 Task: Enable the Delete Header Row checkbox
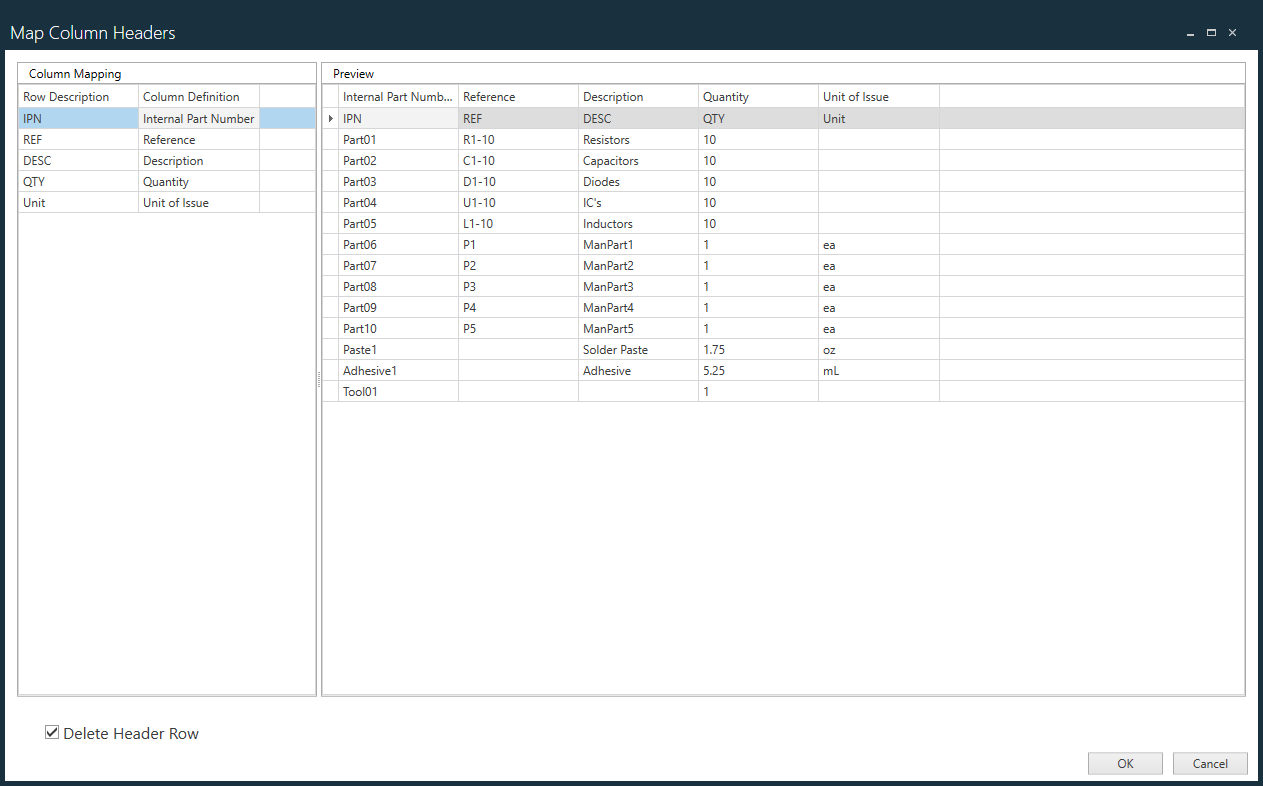51,732
